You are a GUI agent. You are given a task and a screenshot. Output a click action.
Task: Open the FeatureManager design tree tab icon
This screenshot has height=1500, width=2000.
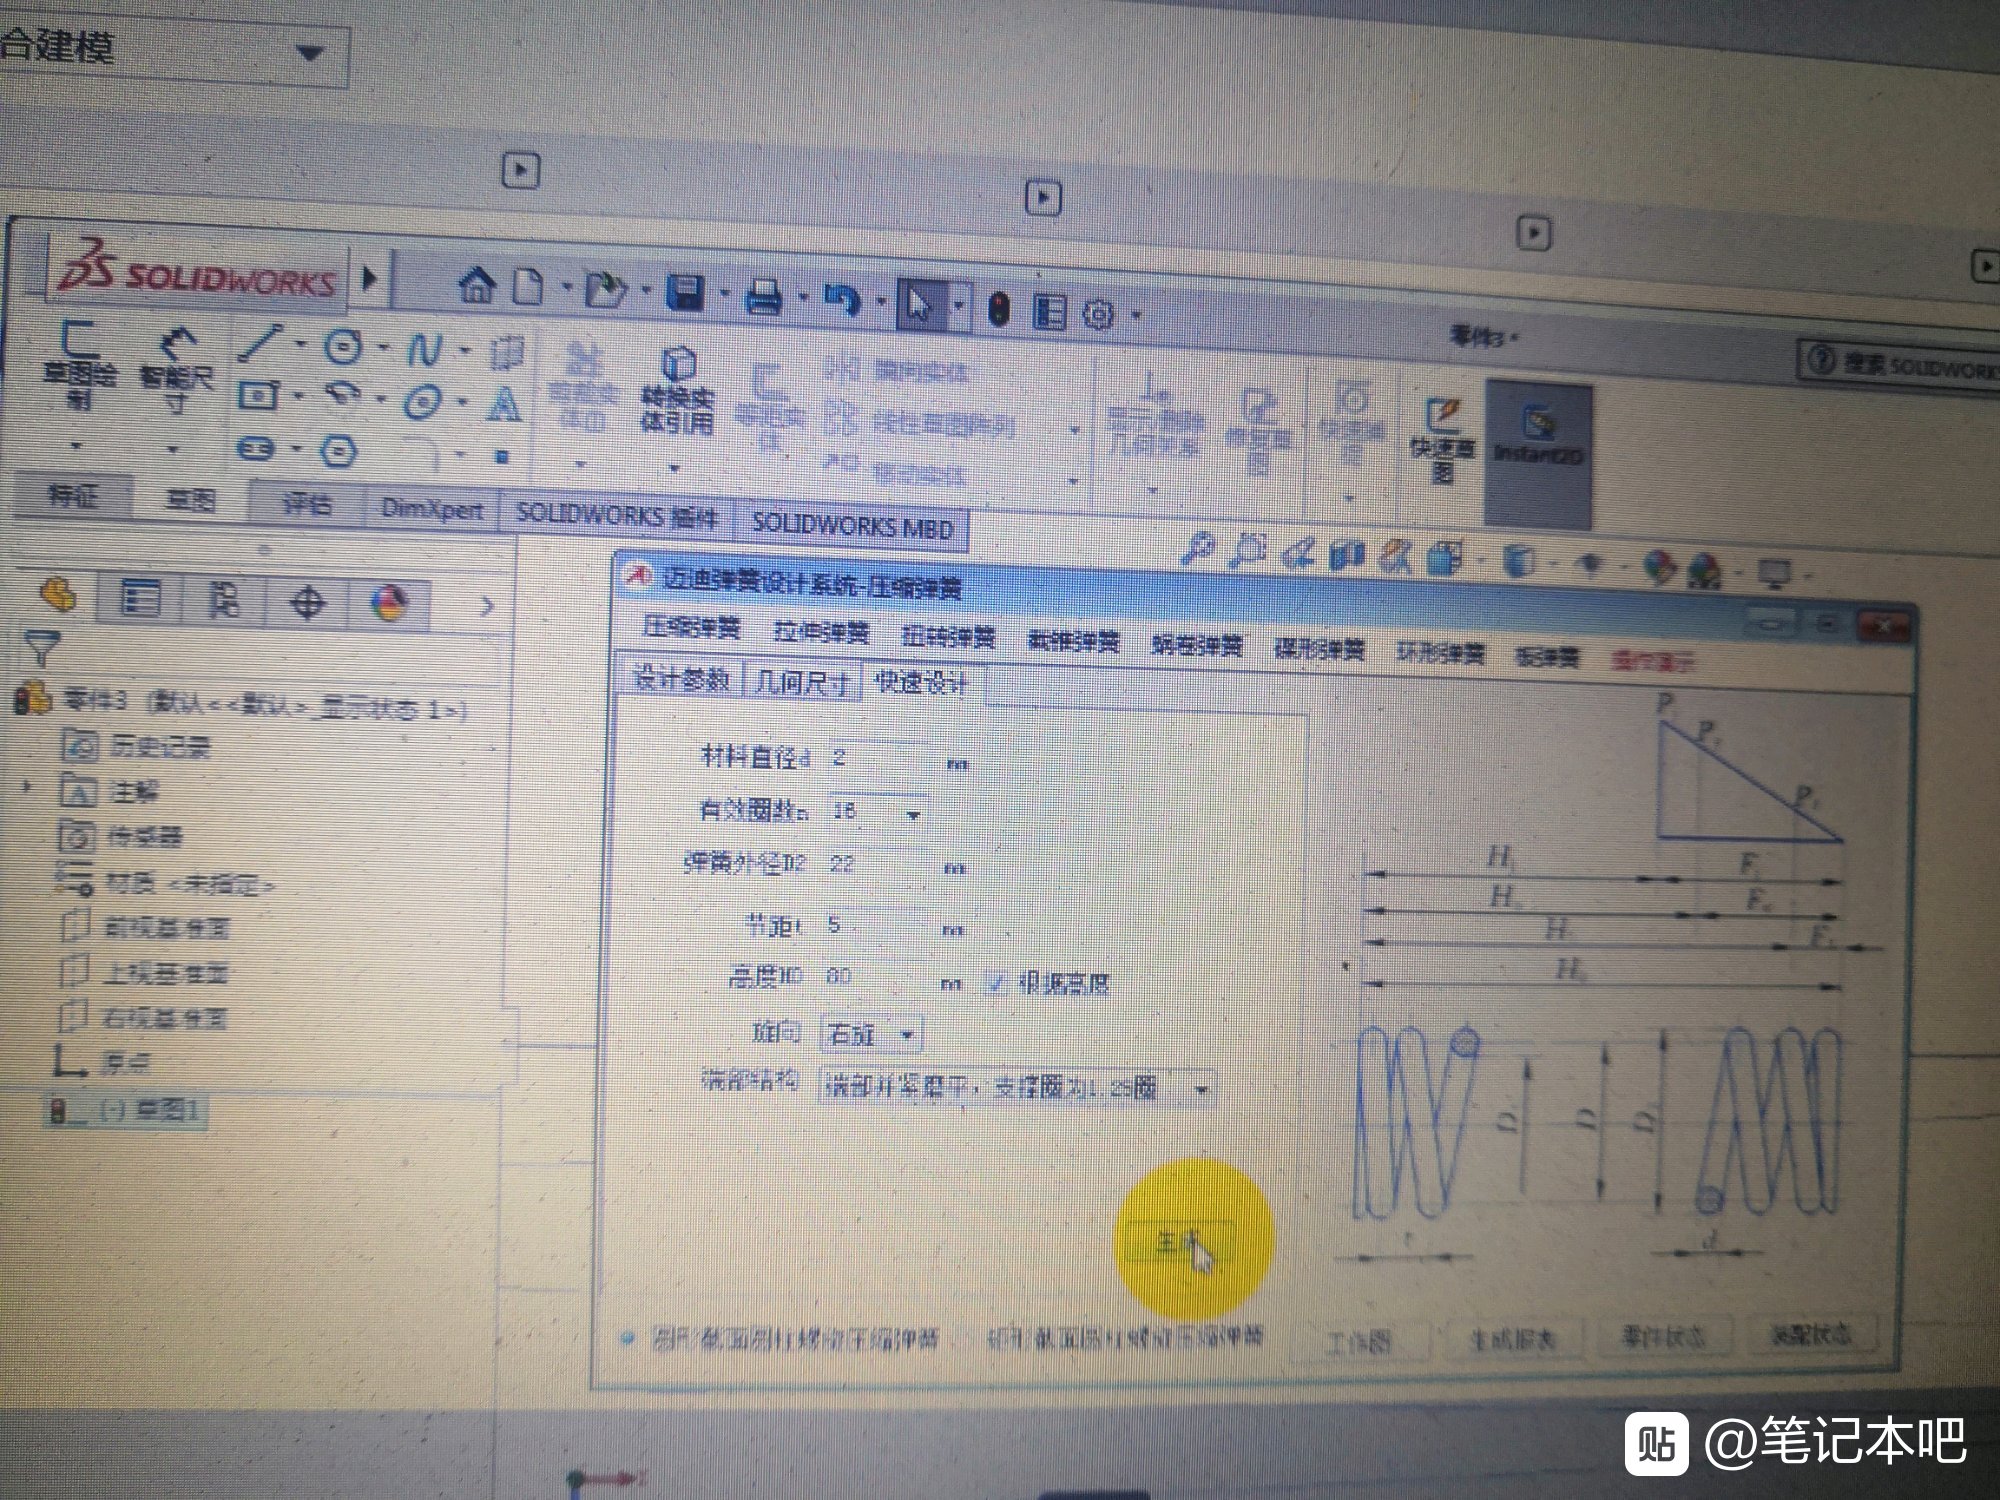(x=58, y=596)
